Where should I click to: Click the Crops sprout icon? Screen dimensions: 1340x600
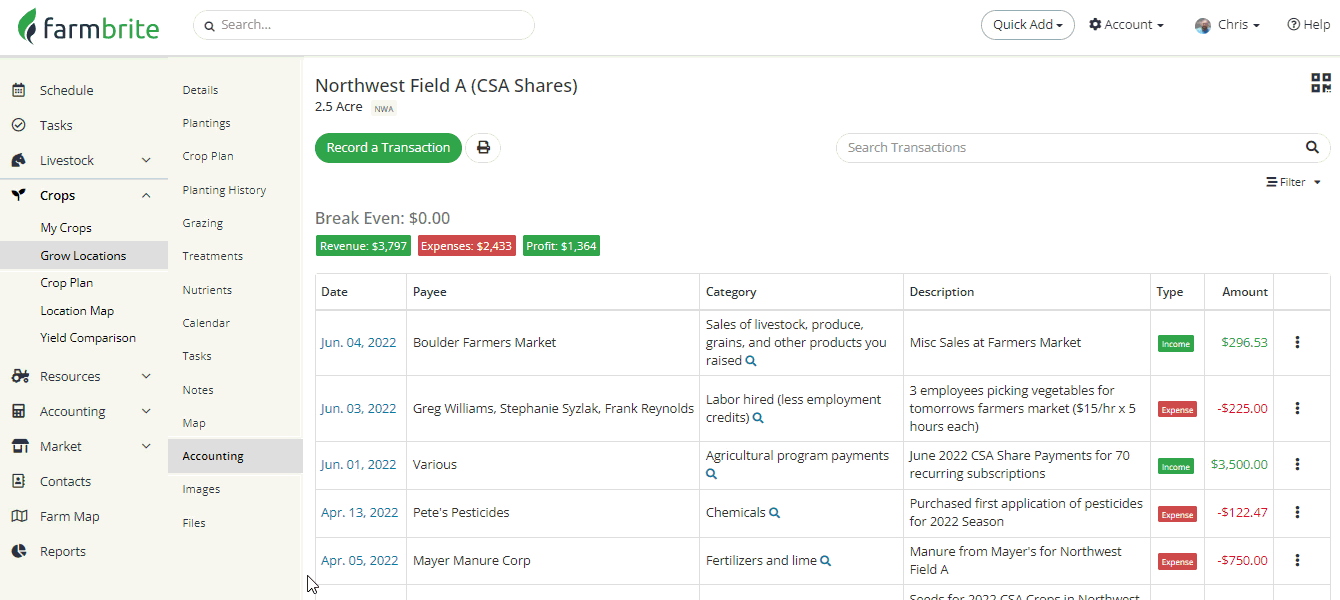coord(18,195)
